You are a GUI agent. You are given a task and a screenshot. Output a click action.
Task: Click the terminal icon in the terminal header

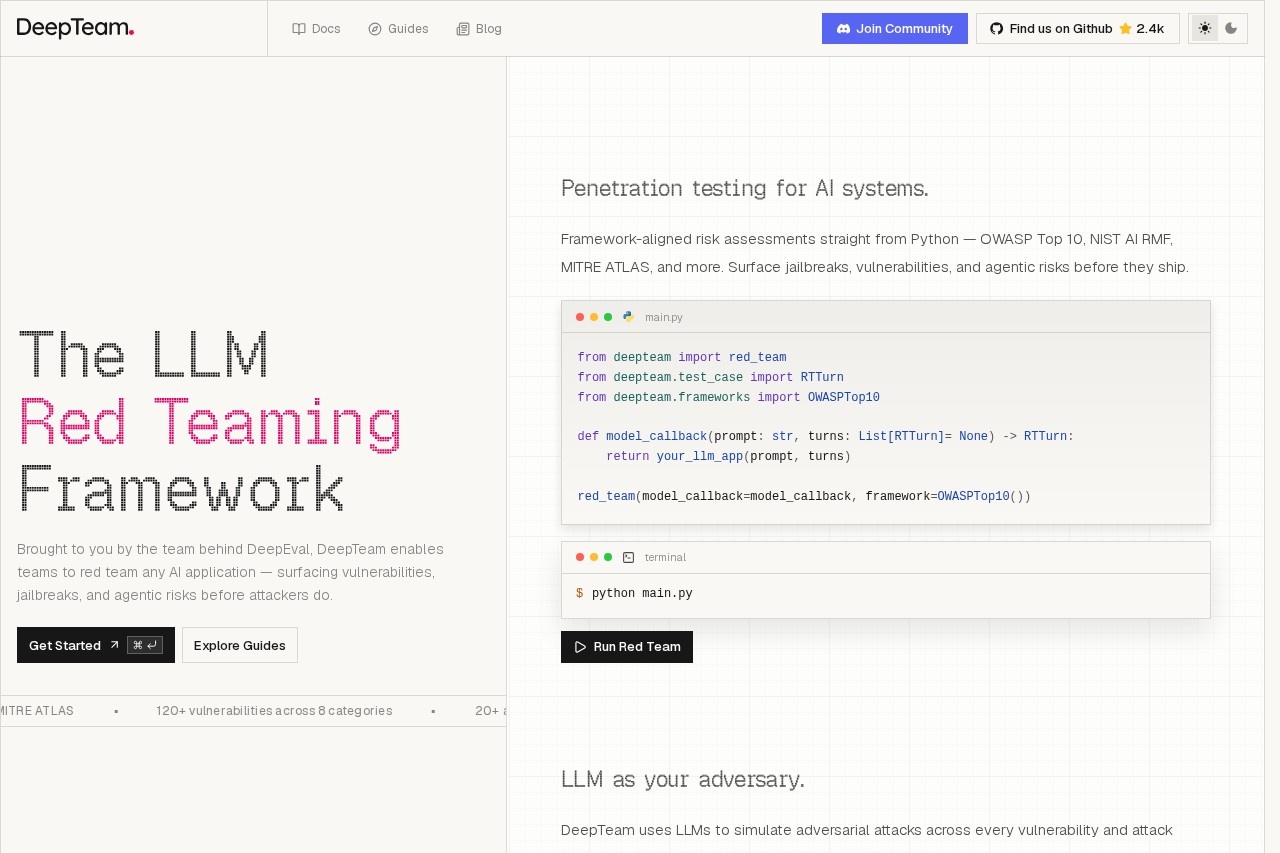click(x=628, y=557)
